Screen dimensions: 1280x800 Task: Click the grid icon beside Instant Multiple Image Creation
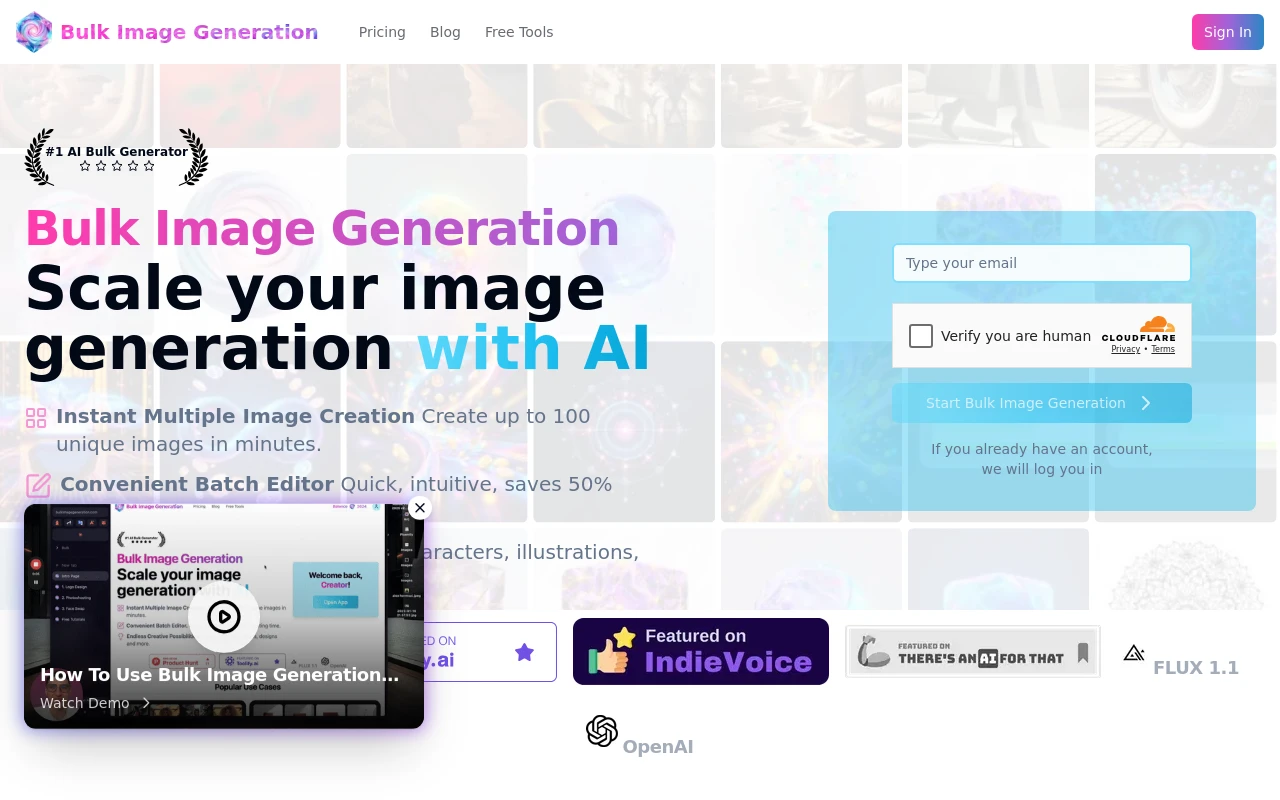coord(37,418)
